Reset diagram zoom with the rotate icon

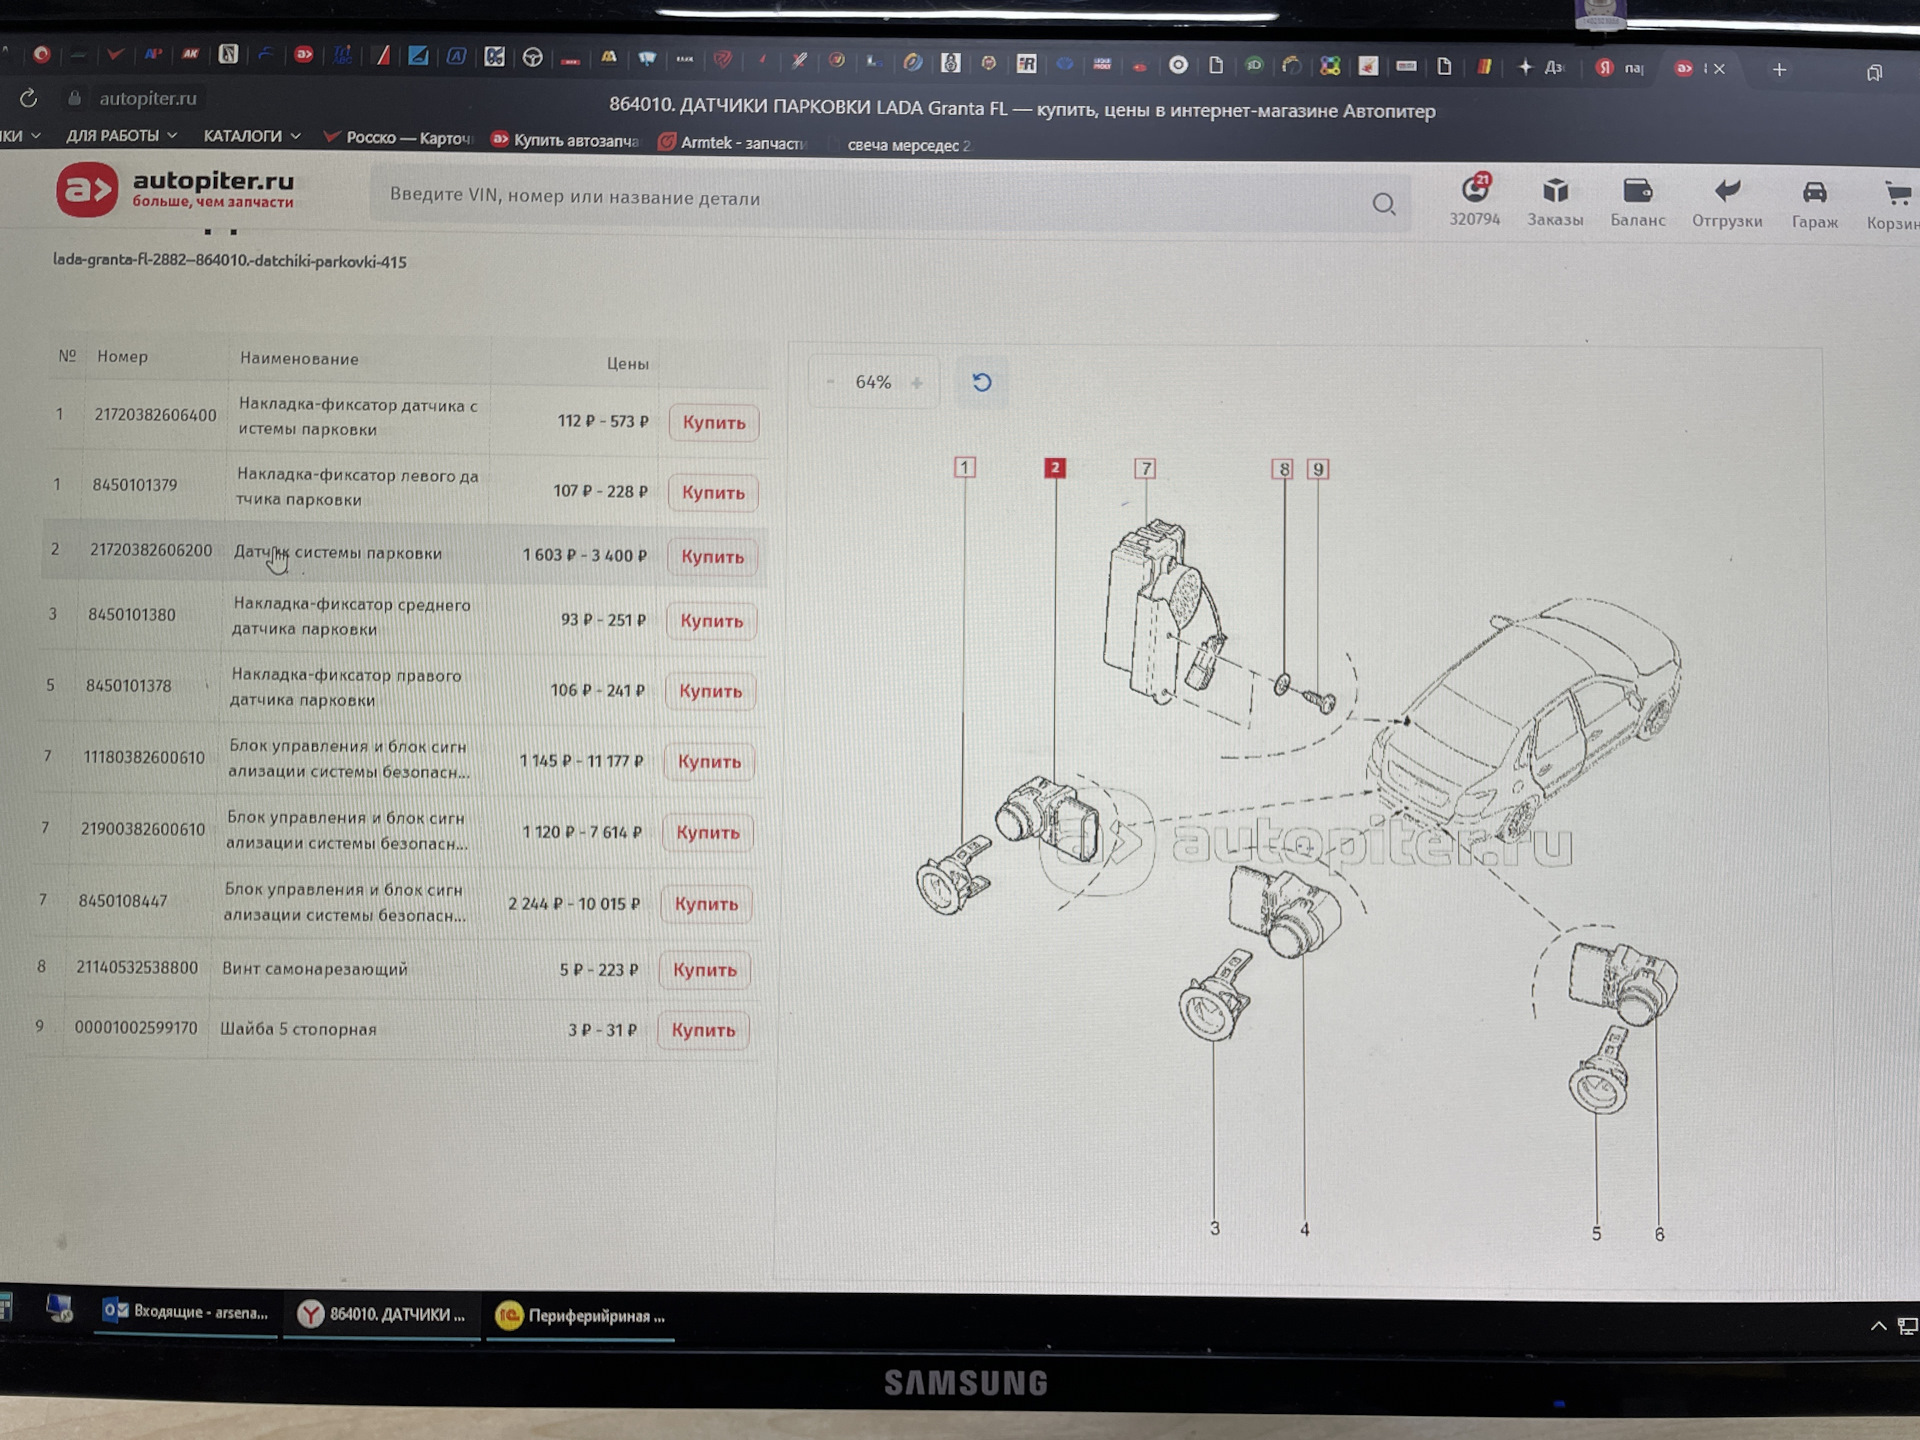[x=982, y=382]
